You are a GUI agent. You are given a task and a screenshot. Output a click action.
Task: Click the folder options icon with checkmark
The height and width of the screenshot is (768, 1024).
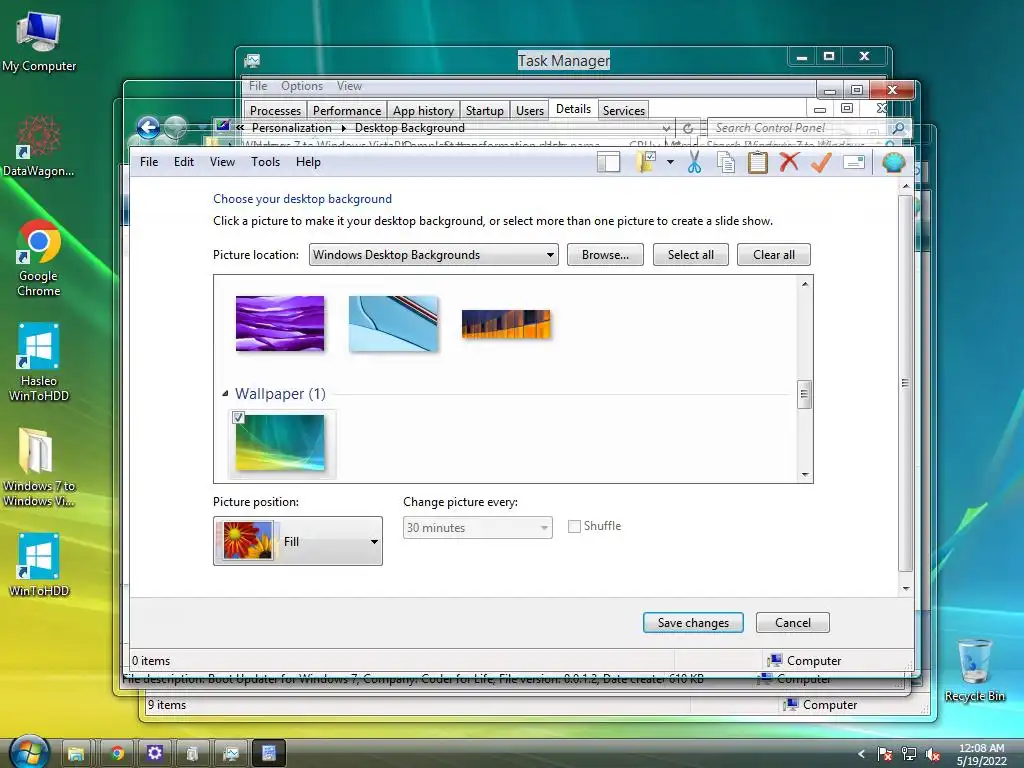pos(646,162)
